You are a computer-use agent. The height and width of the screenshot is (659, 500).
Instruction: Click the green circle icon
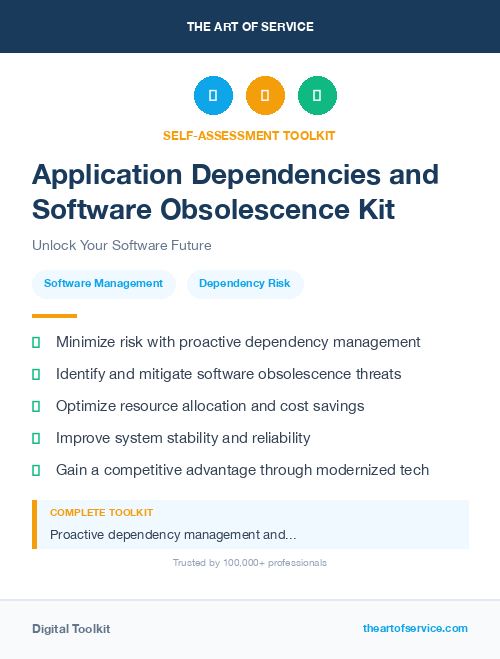point(317,95)
